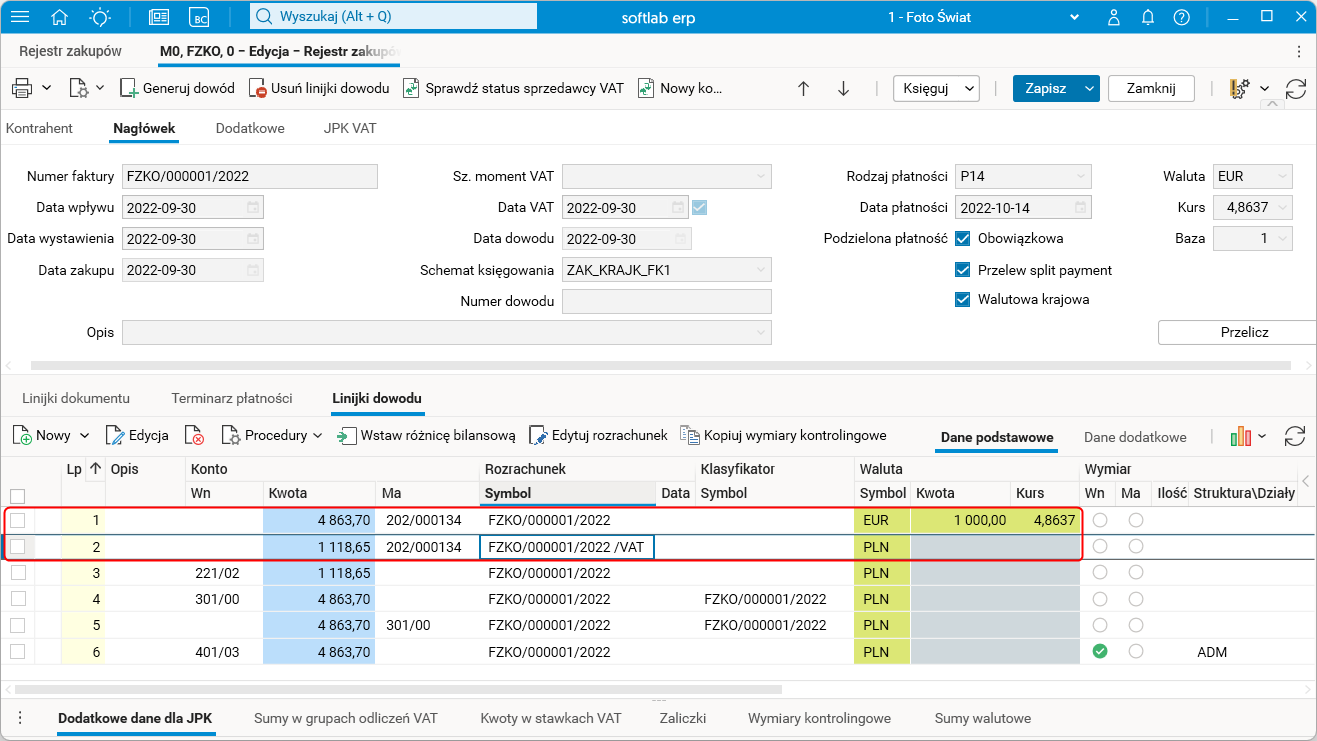Viewport: 1317px width, 741px height.
Task: Toggle Przelew split payment checkbox
Action: (x=963, y=270)
